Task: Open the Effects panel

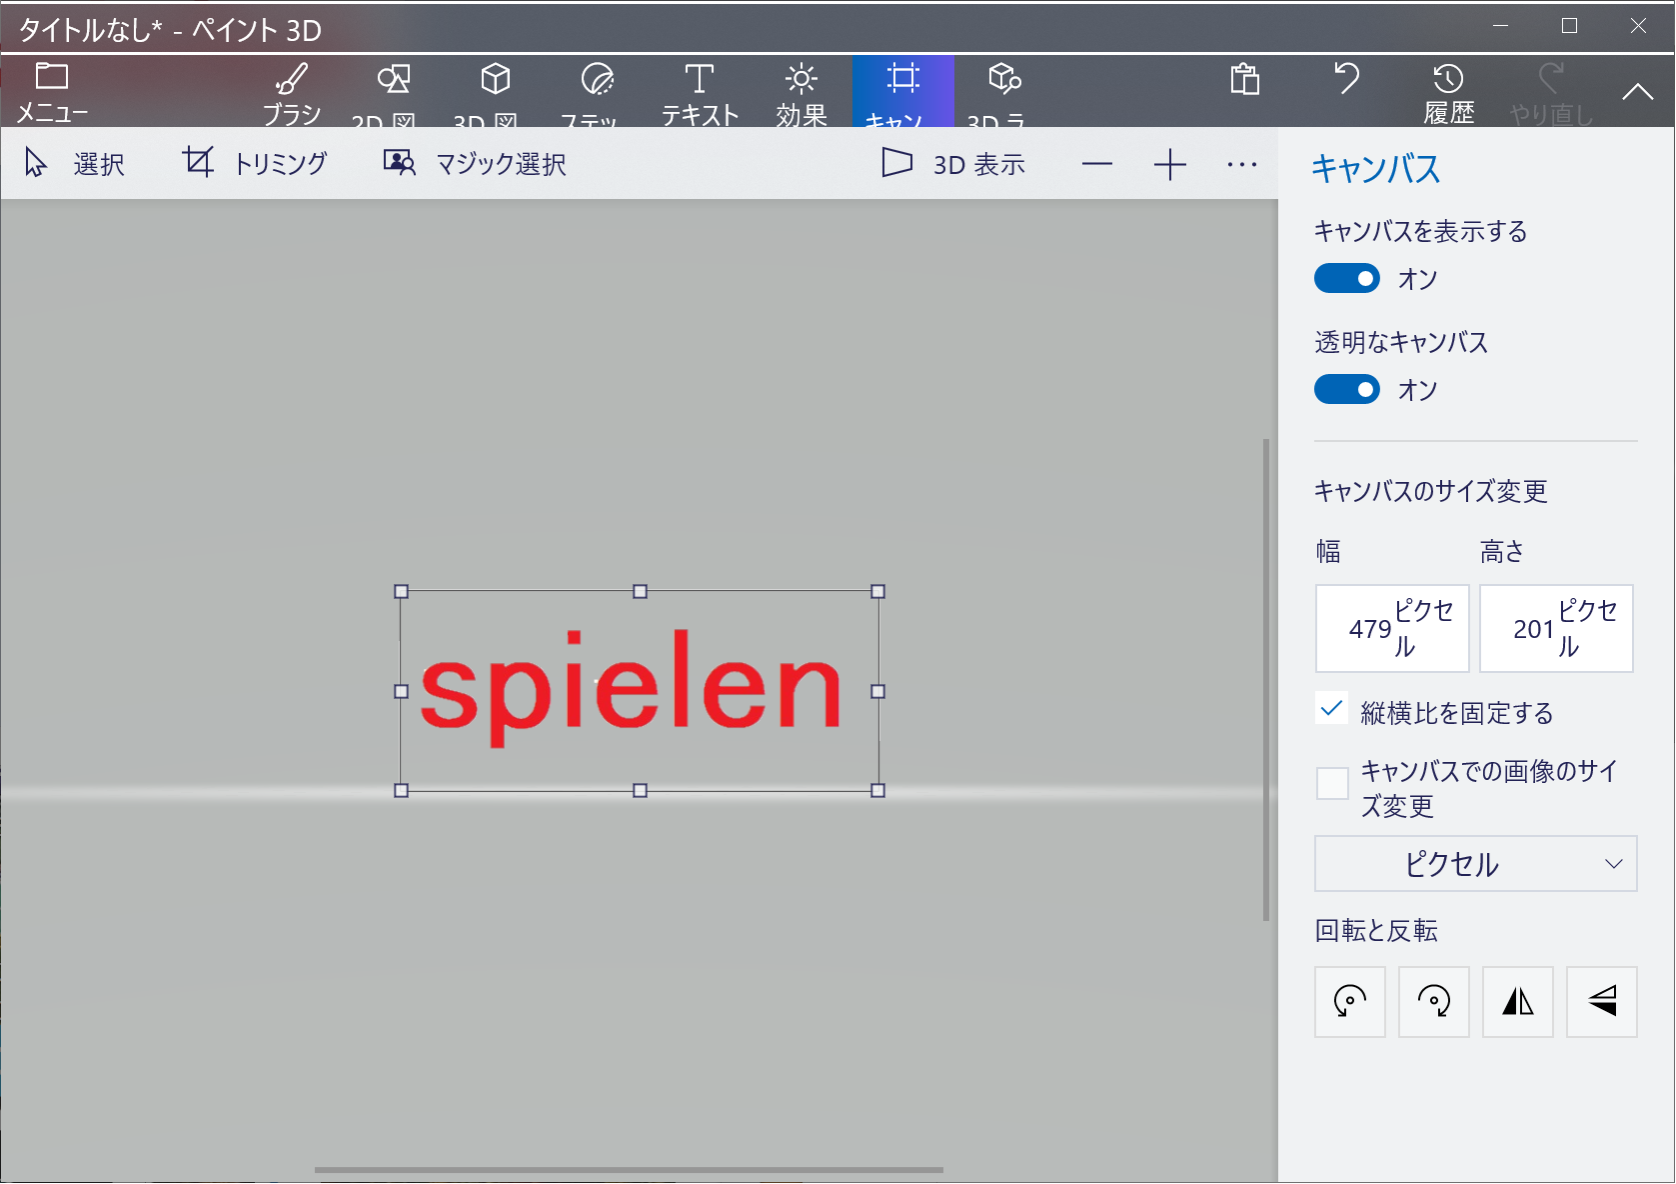Action: click(x=801, y=92)
